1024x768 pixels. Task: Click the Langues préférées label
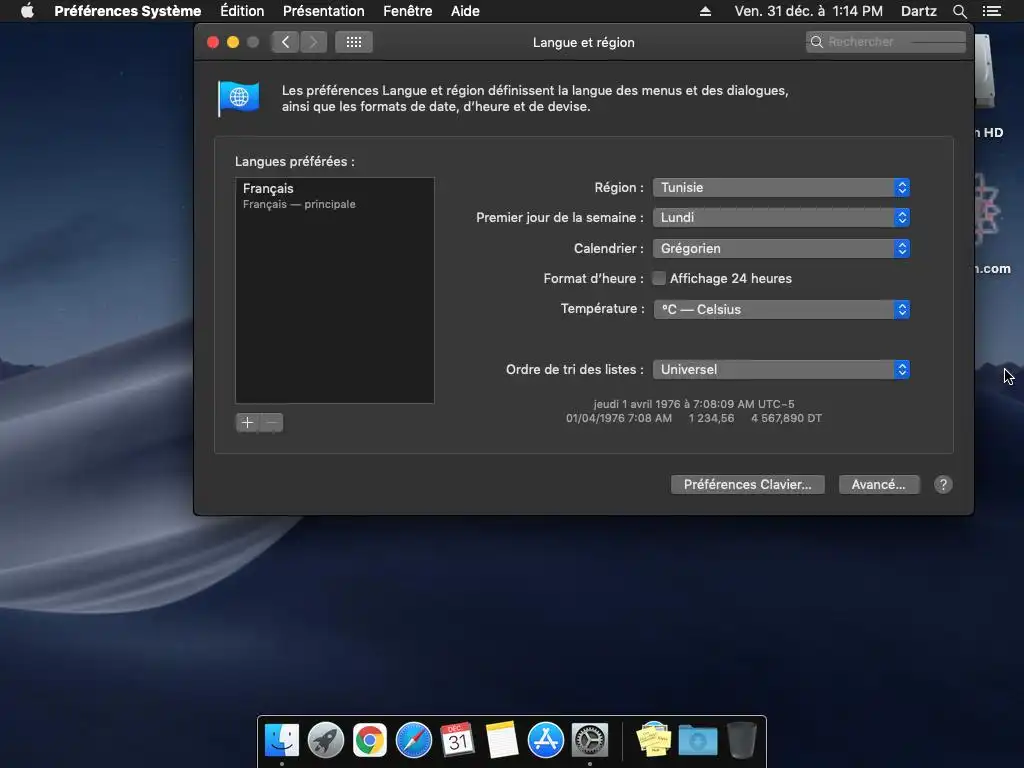pos(295,161)
